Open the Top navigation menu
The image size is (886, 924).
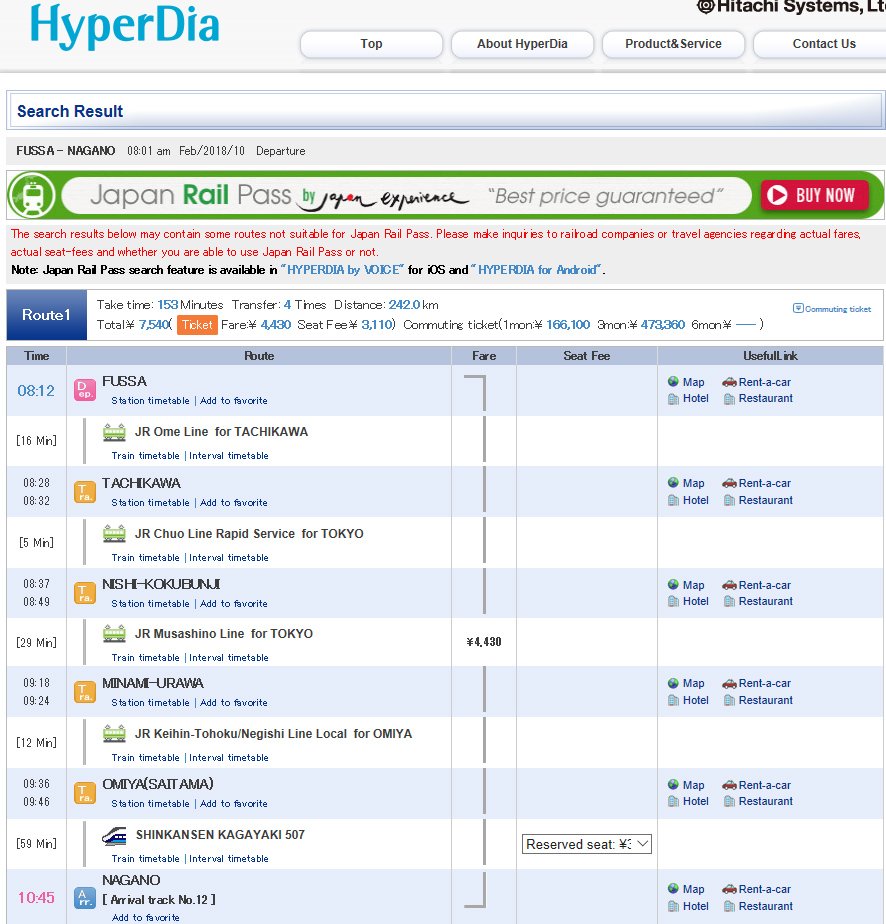coord(371,44)
